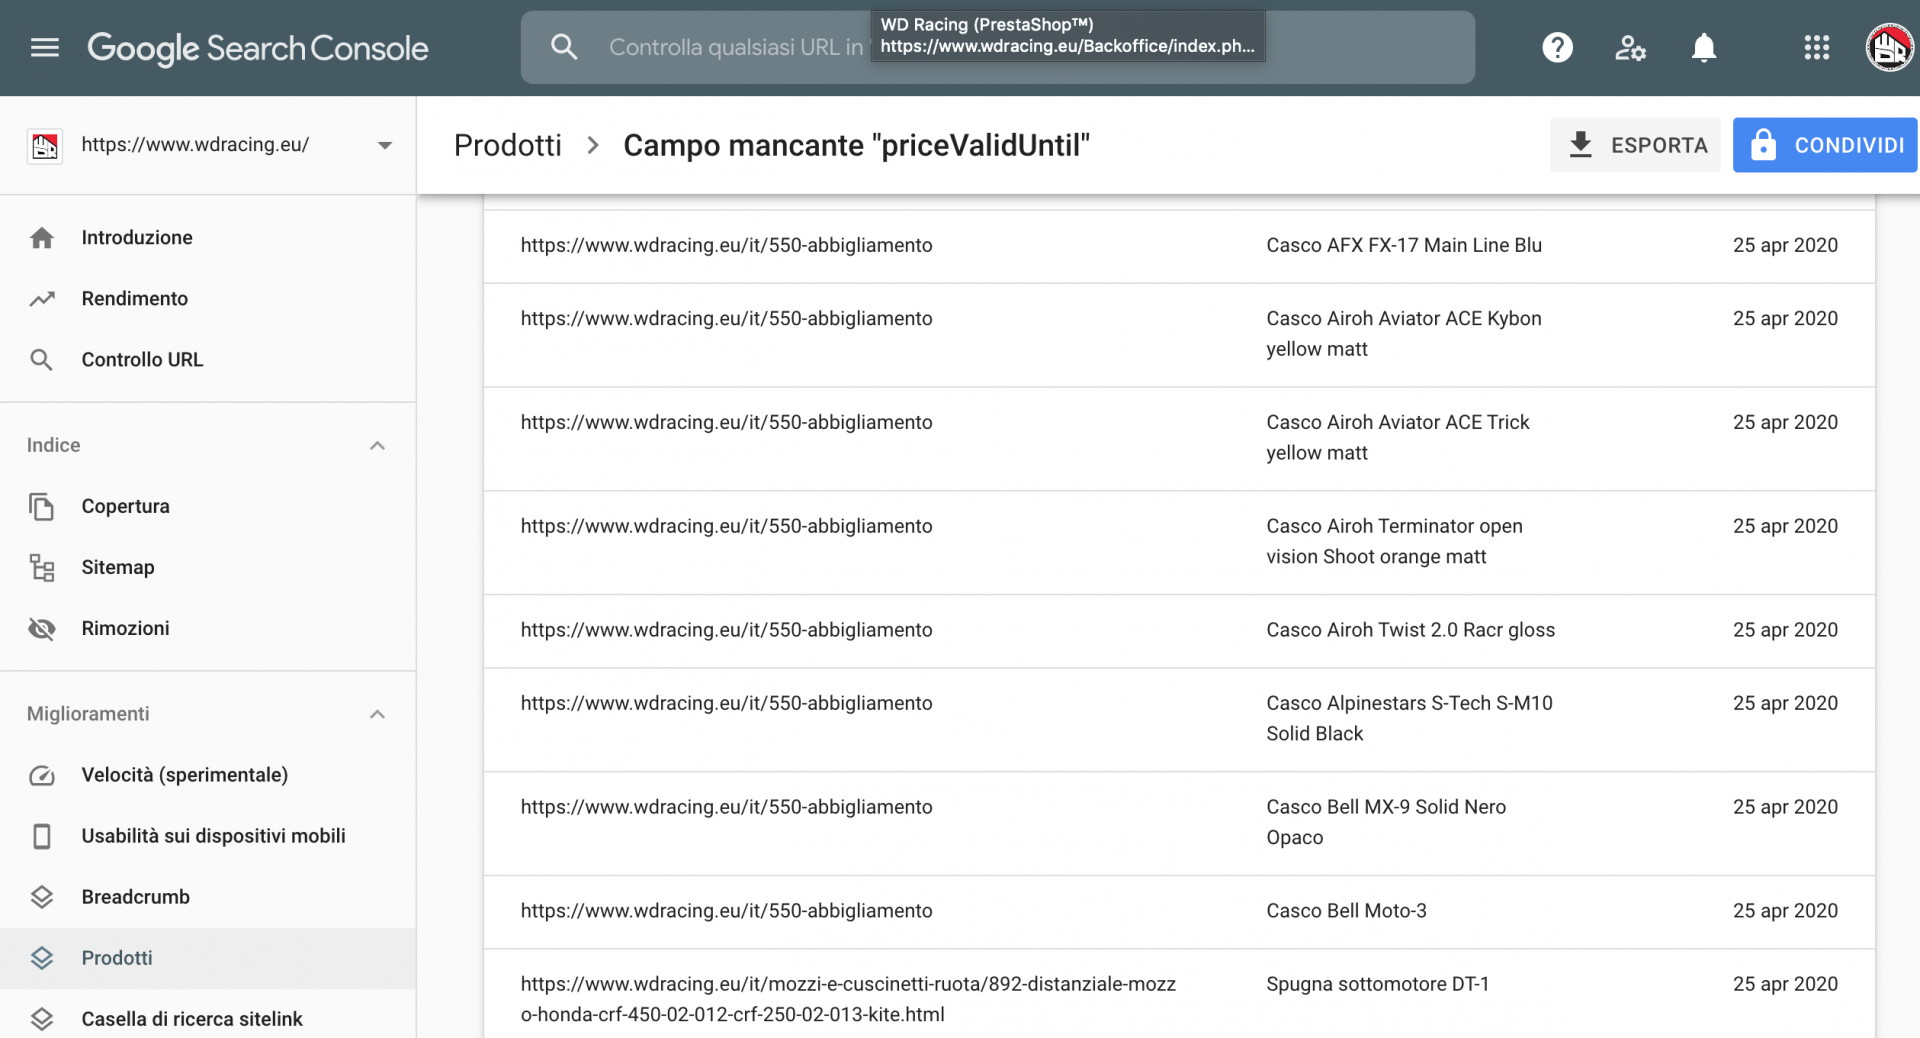Open the Google apps grid

click(x=1816, y=47)
